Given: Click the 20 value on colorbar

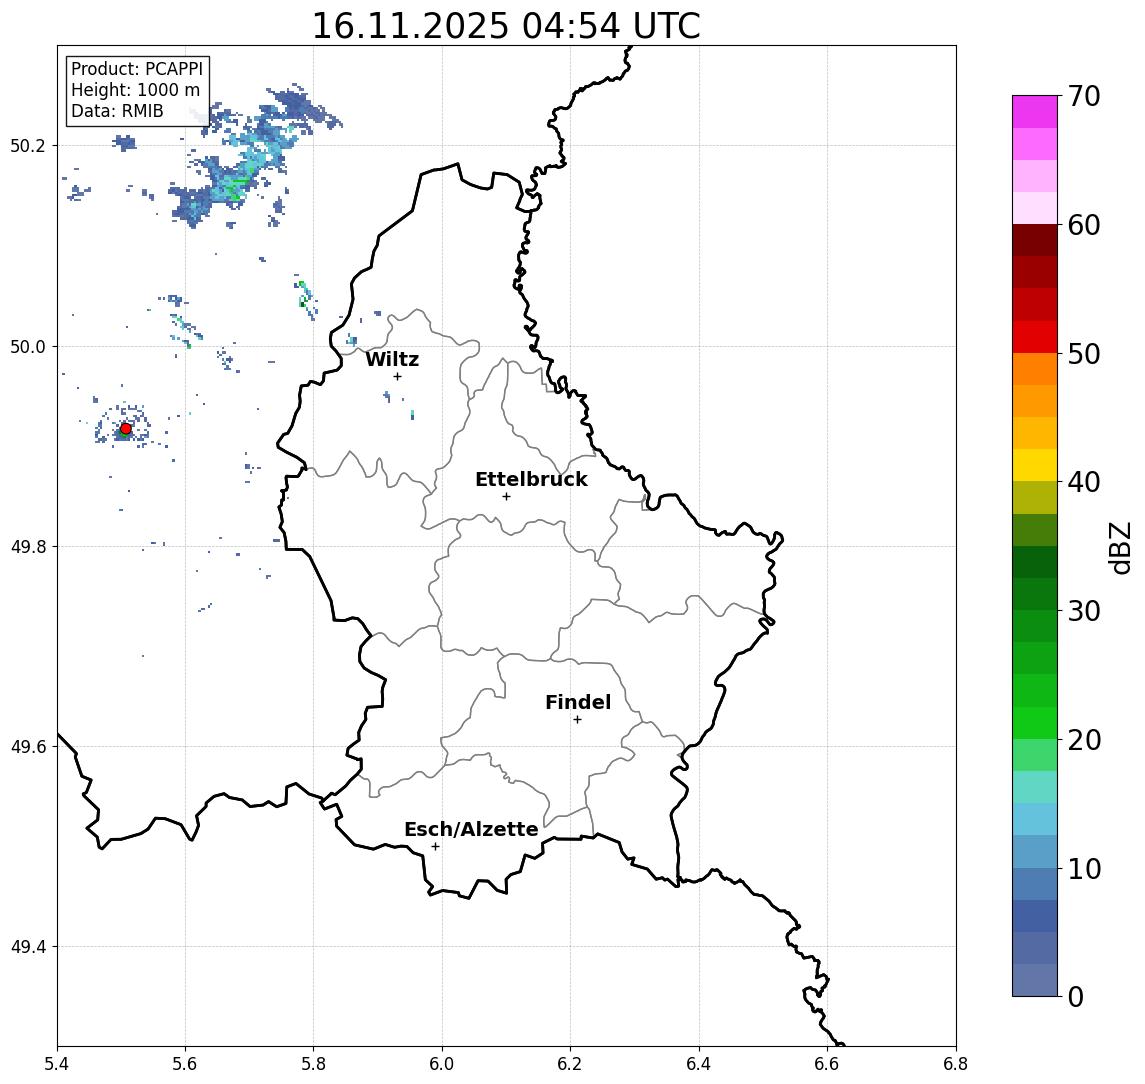Looking at the screenshot, I should [1083, 740].
